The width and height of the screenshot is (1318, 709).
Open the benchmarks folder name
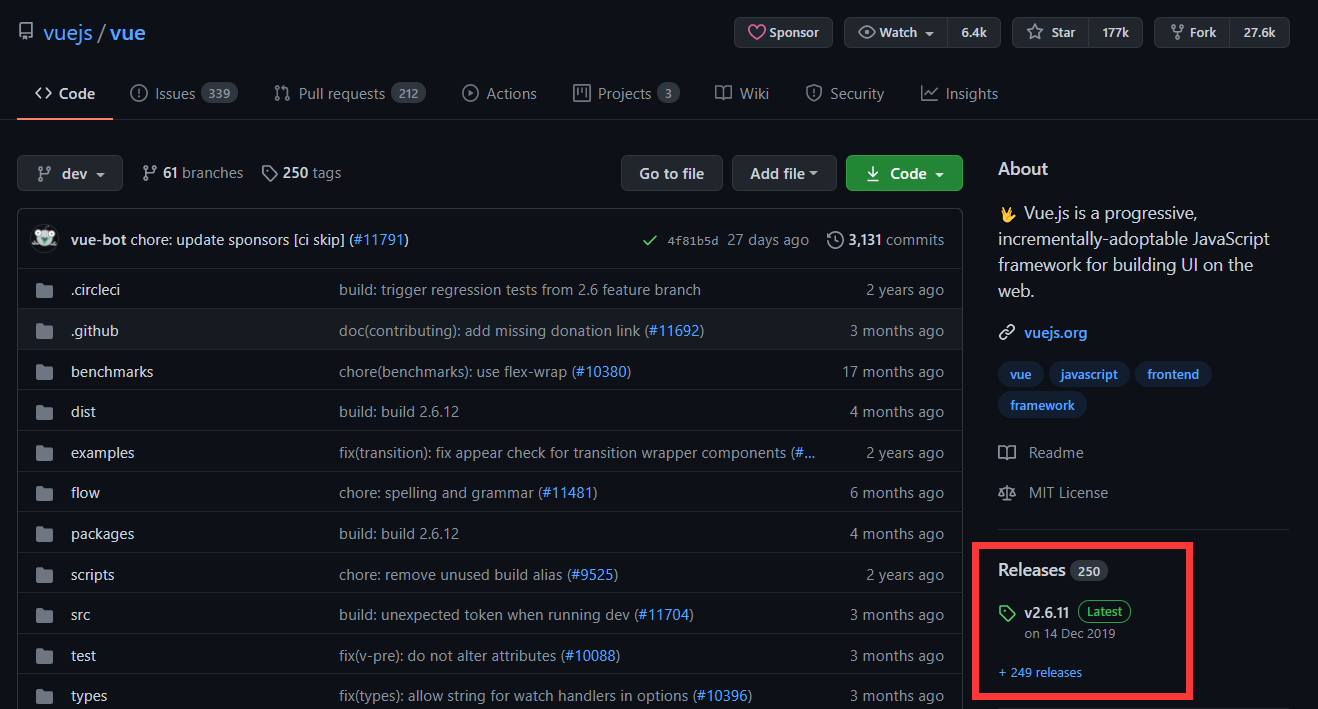(x=112, y=372)
